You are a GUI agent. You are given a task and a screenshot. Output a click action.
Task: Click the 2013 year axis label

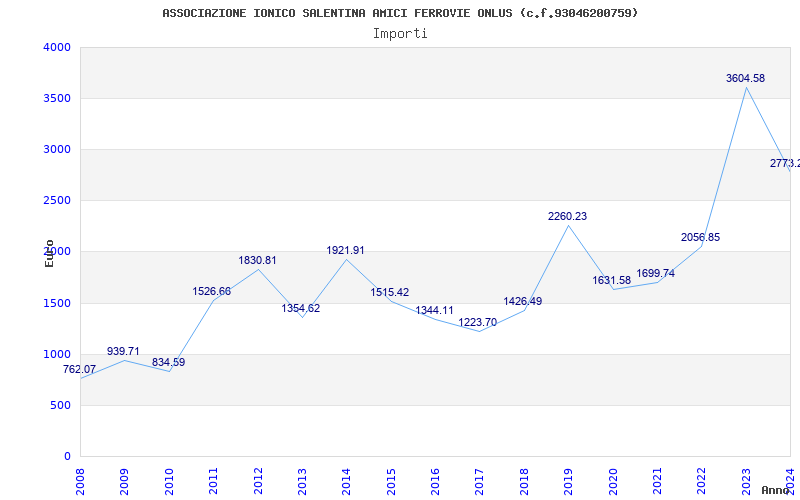tap(302, 482)
